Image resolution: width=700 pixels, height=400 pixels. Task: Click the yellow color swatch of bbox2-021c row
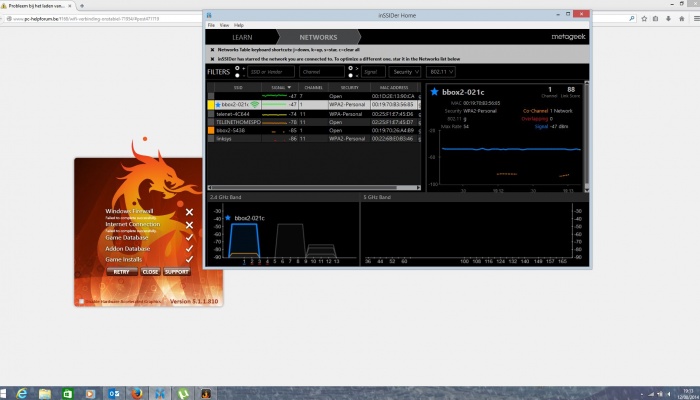(211, 104)
